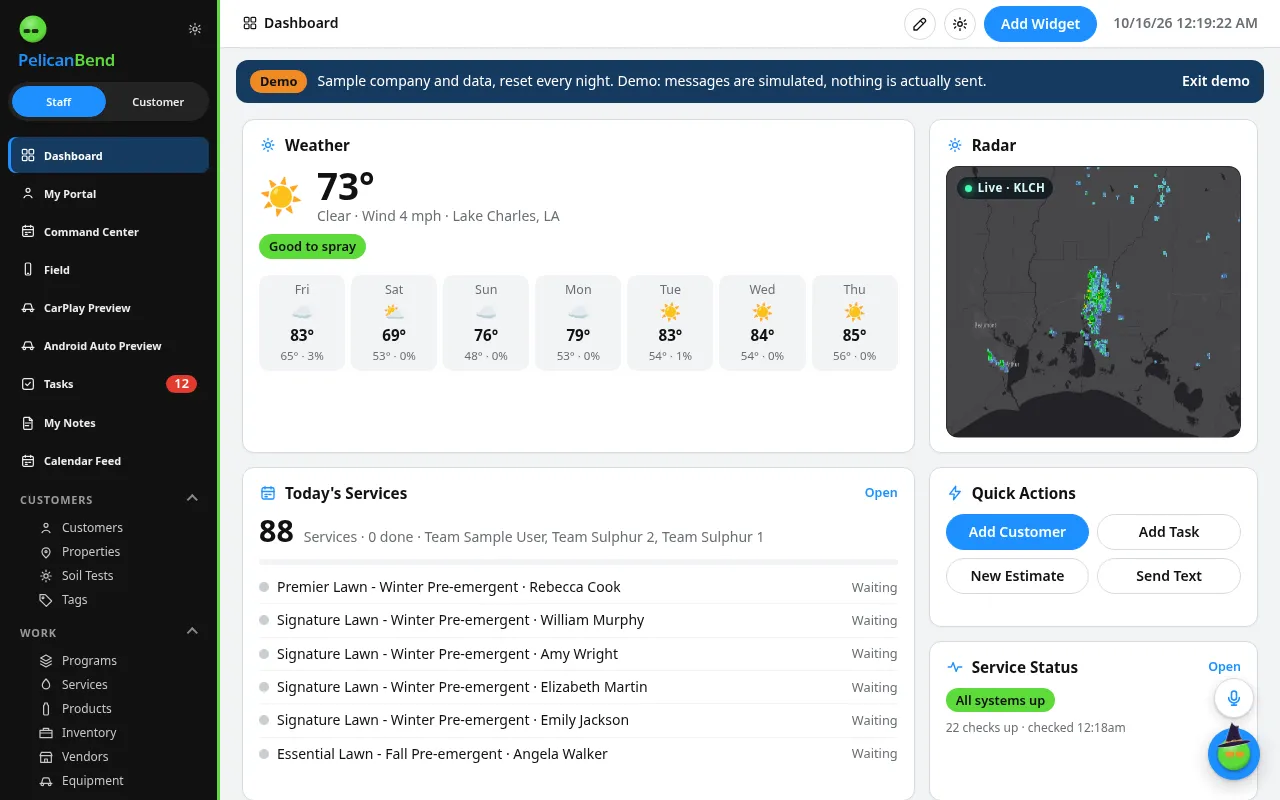
Task: Collapse the WORK sidebar section
Action: [x=193, y=632]
